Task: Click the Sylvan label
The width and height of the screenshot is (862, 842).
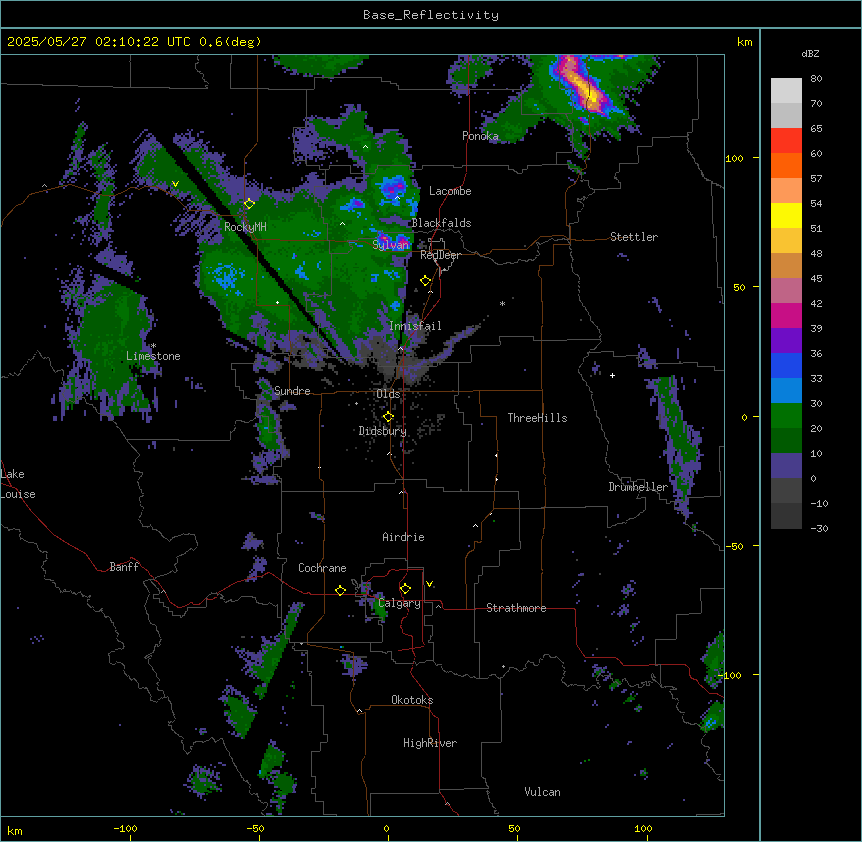Action: tap(390, 245)
